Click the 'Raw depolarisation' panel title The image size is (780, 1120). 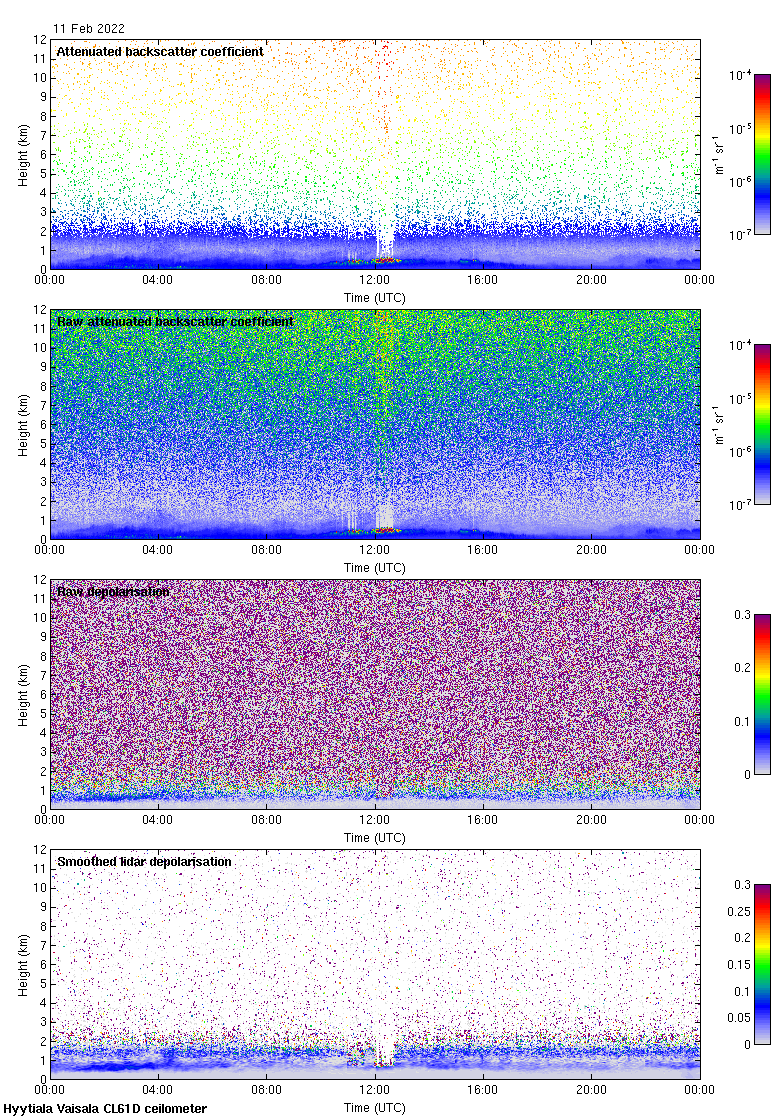point(113,591)
